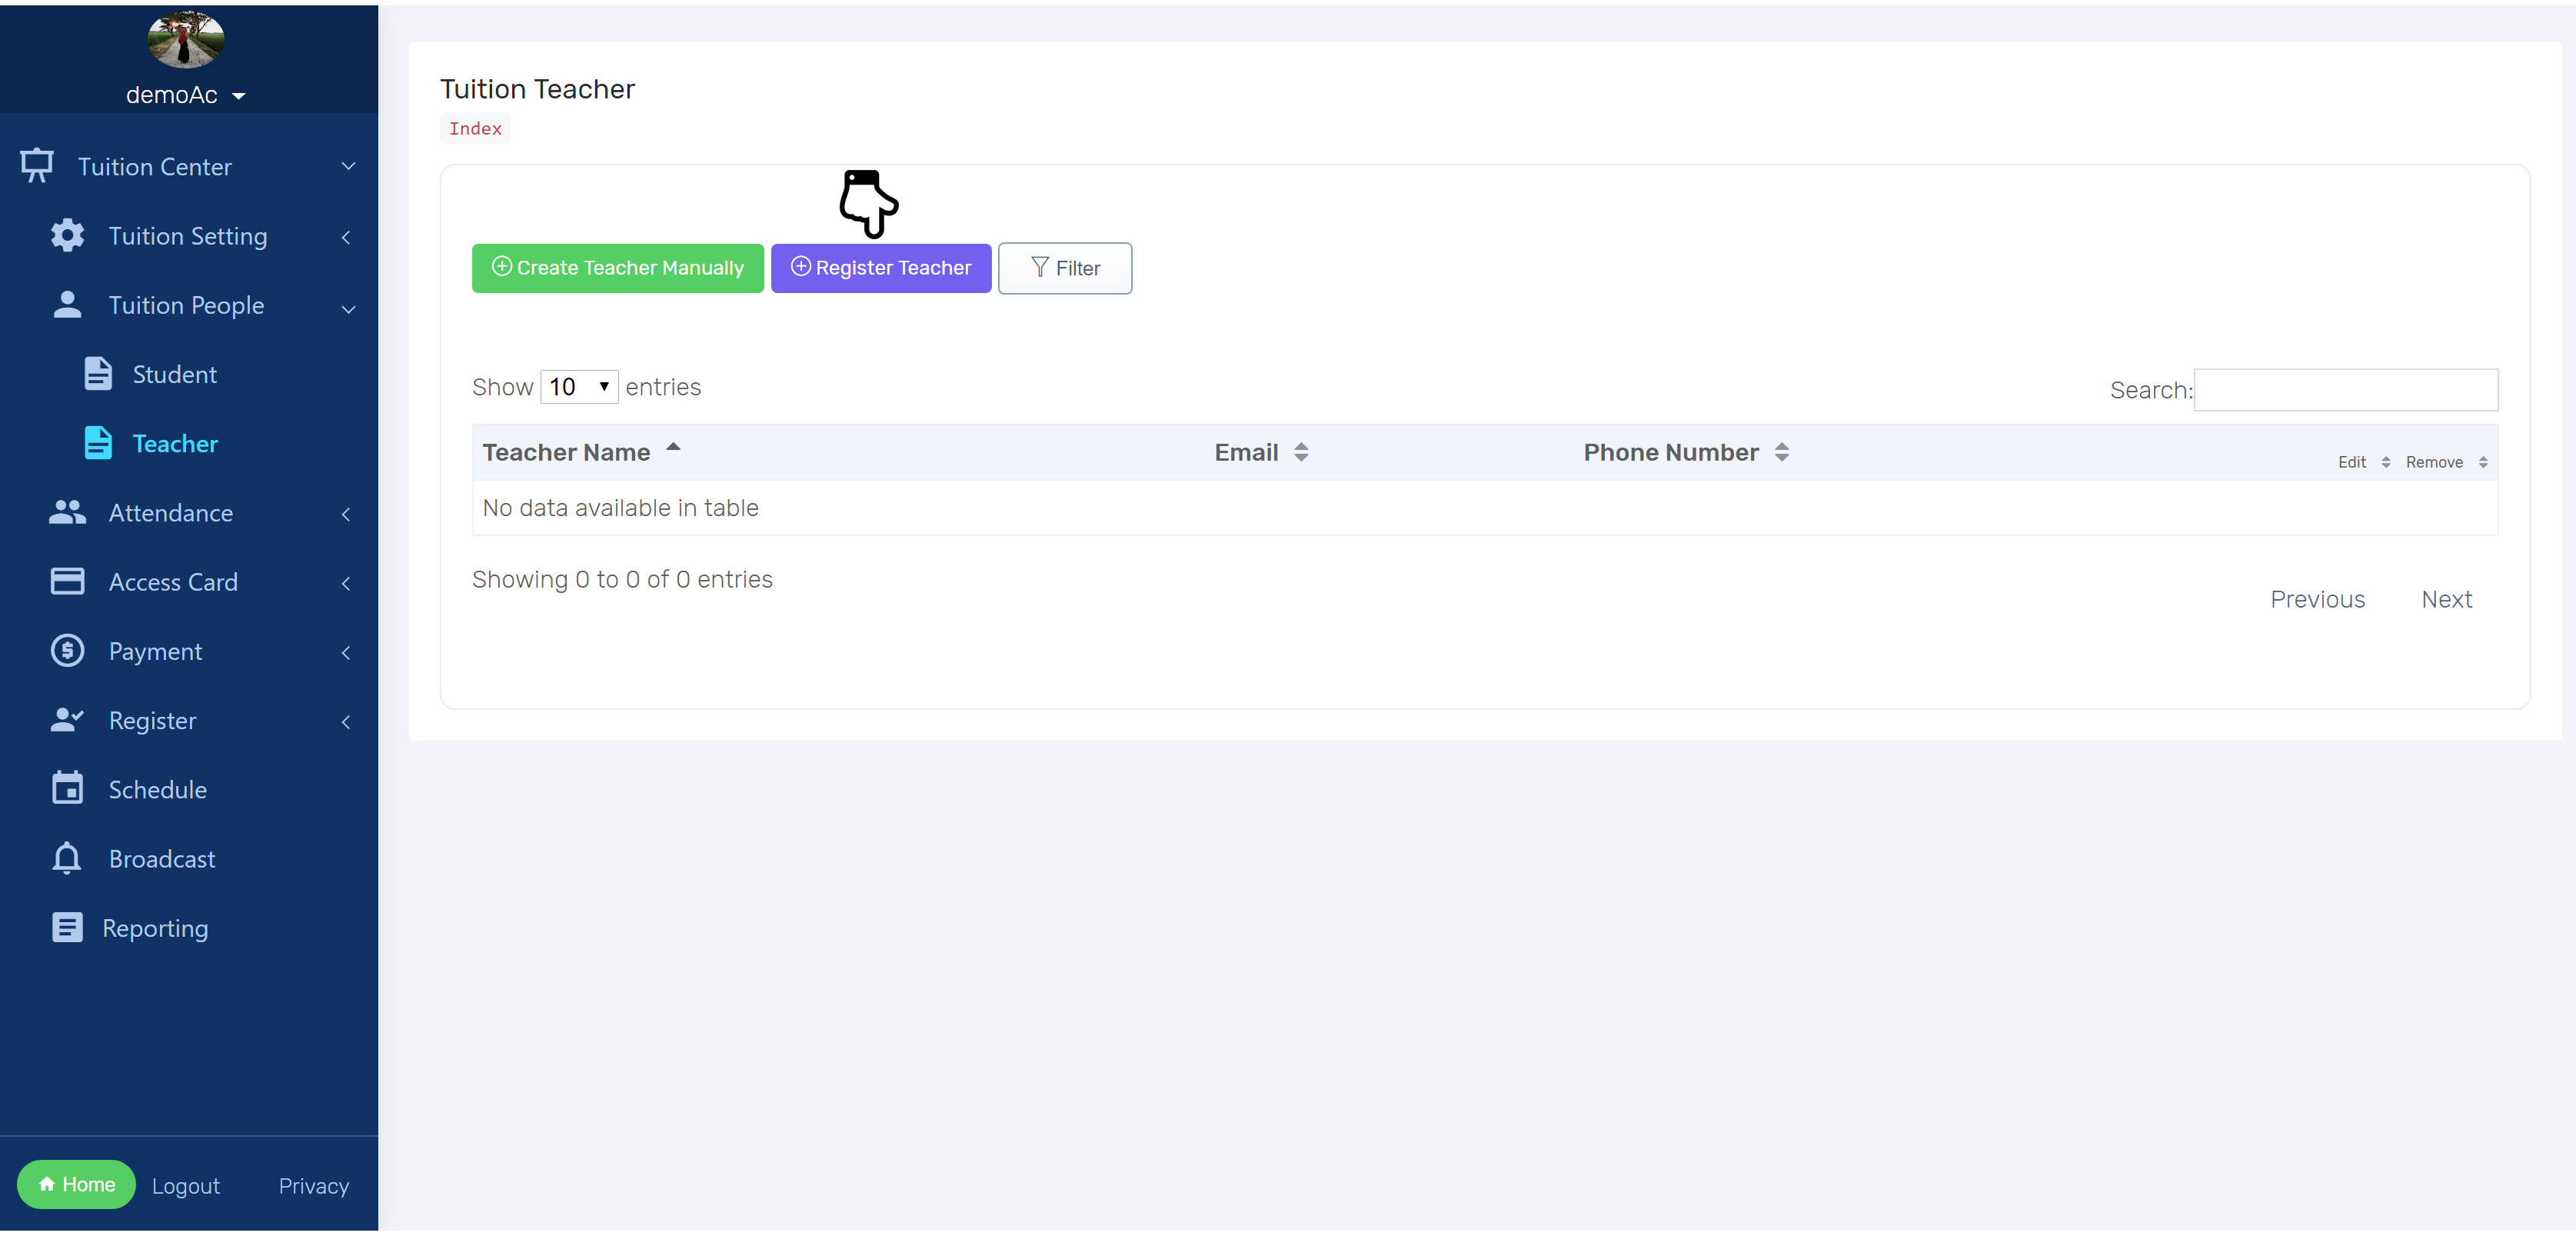
Task: Focus the table Search field
Action: (x=2345, y=390)
